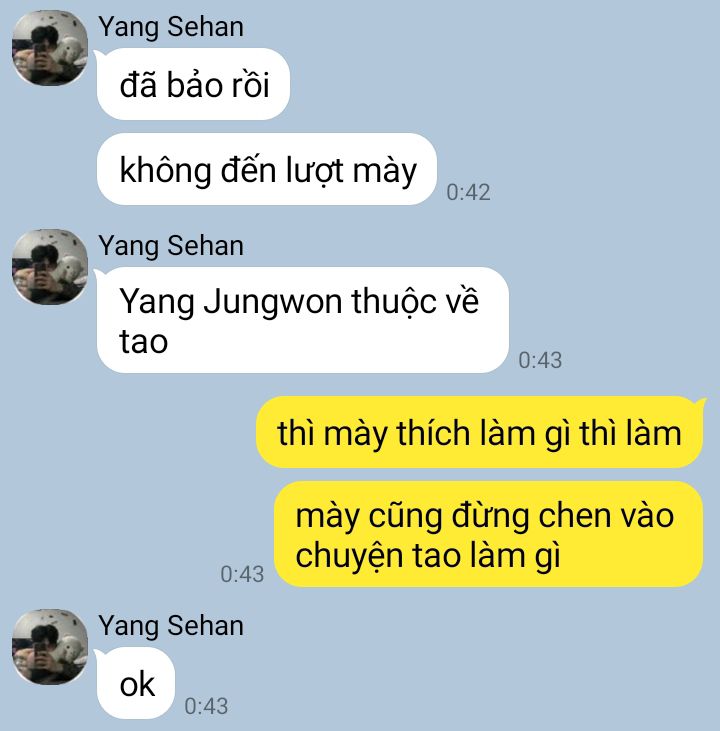Tap the 'Yang Jungwon thuộc về tao' bubble
This screenshot has height=731, width=720.
pyautogui.click(x=303, y=320)
